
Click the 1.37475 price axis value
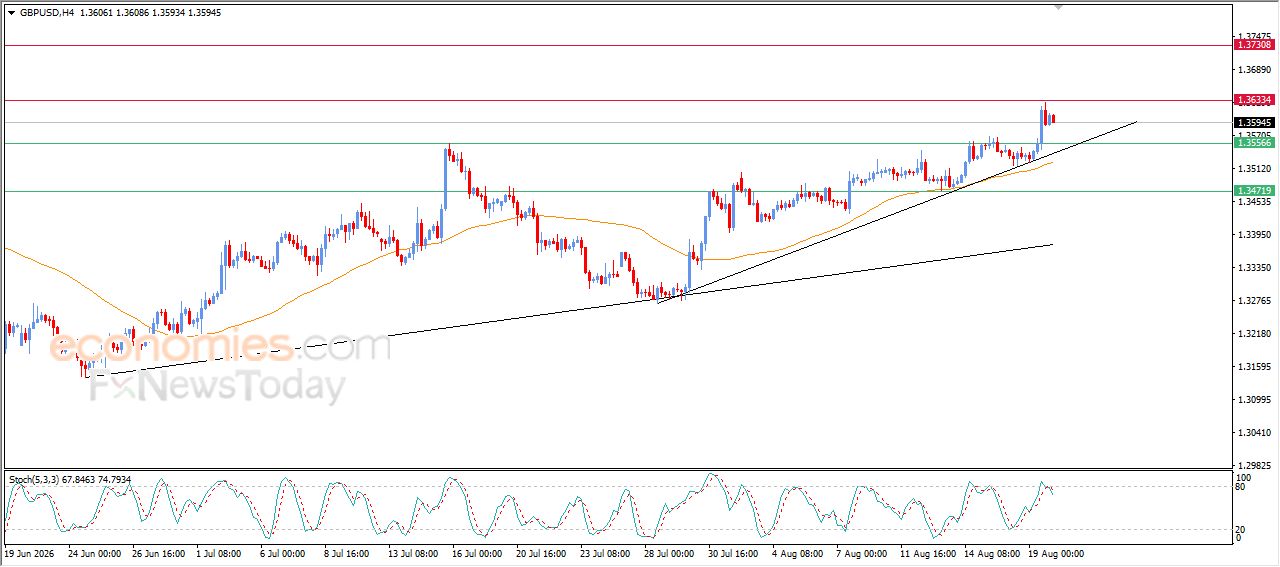coord(1254,36)
